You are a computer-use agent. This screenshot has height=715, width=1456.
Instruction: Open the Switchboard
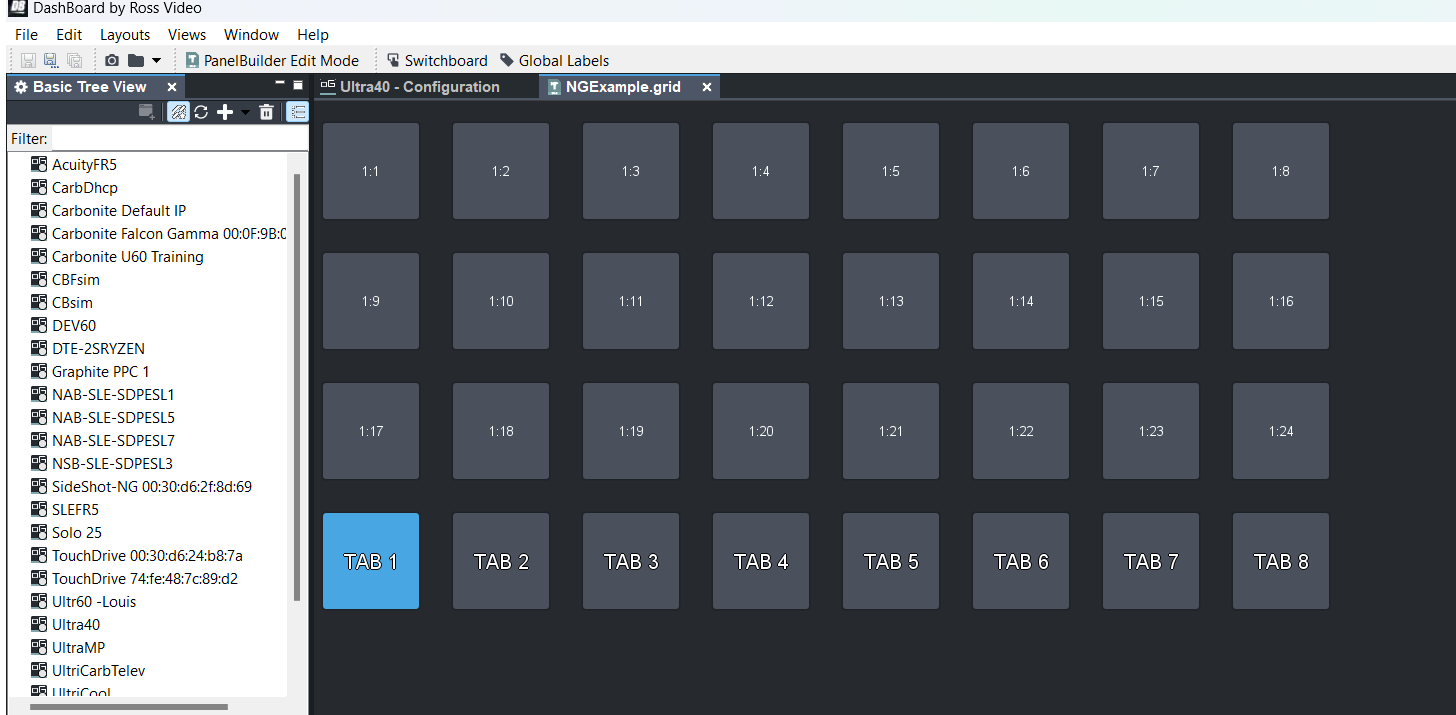click(x=437, y=60)
